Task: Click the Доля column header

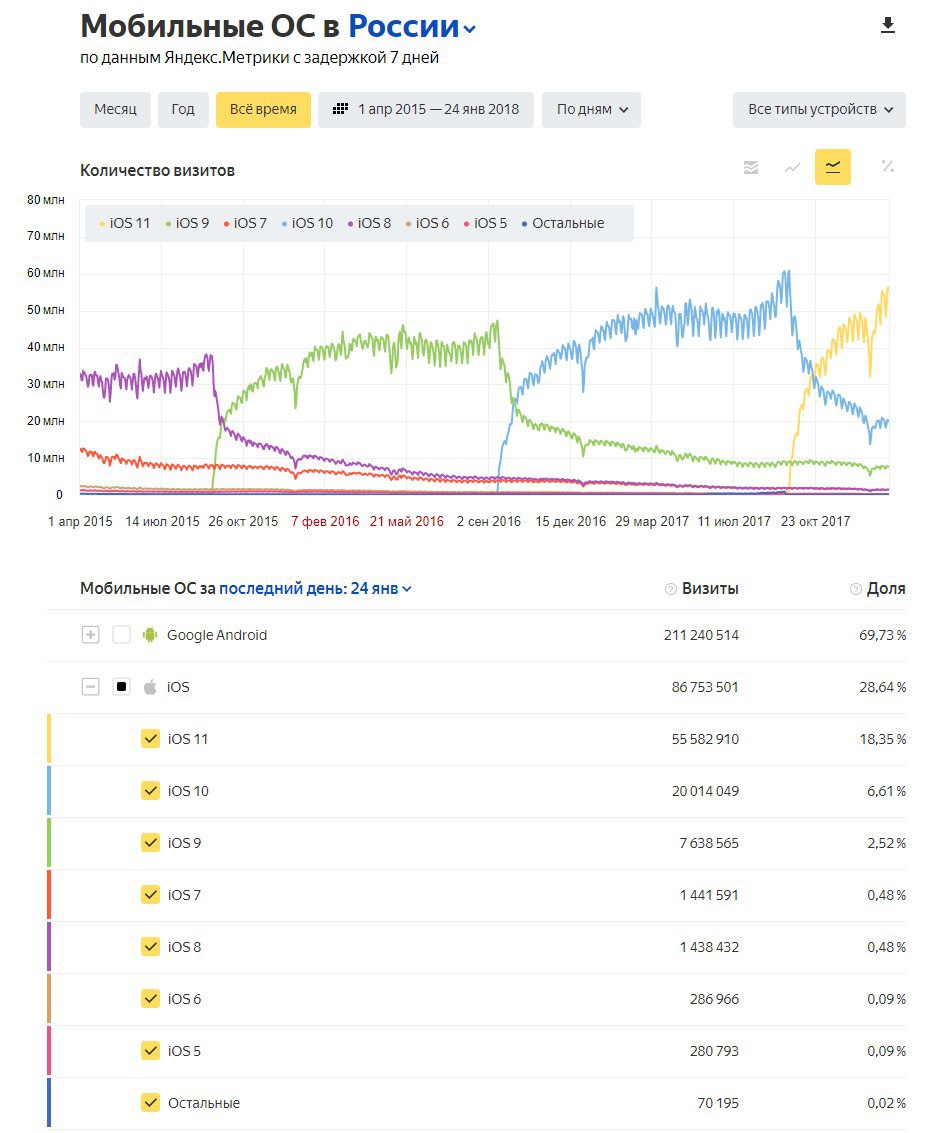Action: [886, 589]
